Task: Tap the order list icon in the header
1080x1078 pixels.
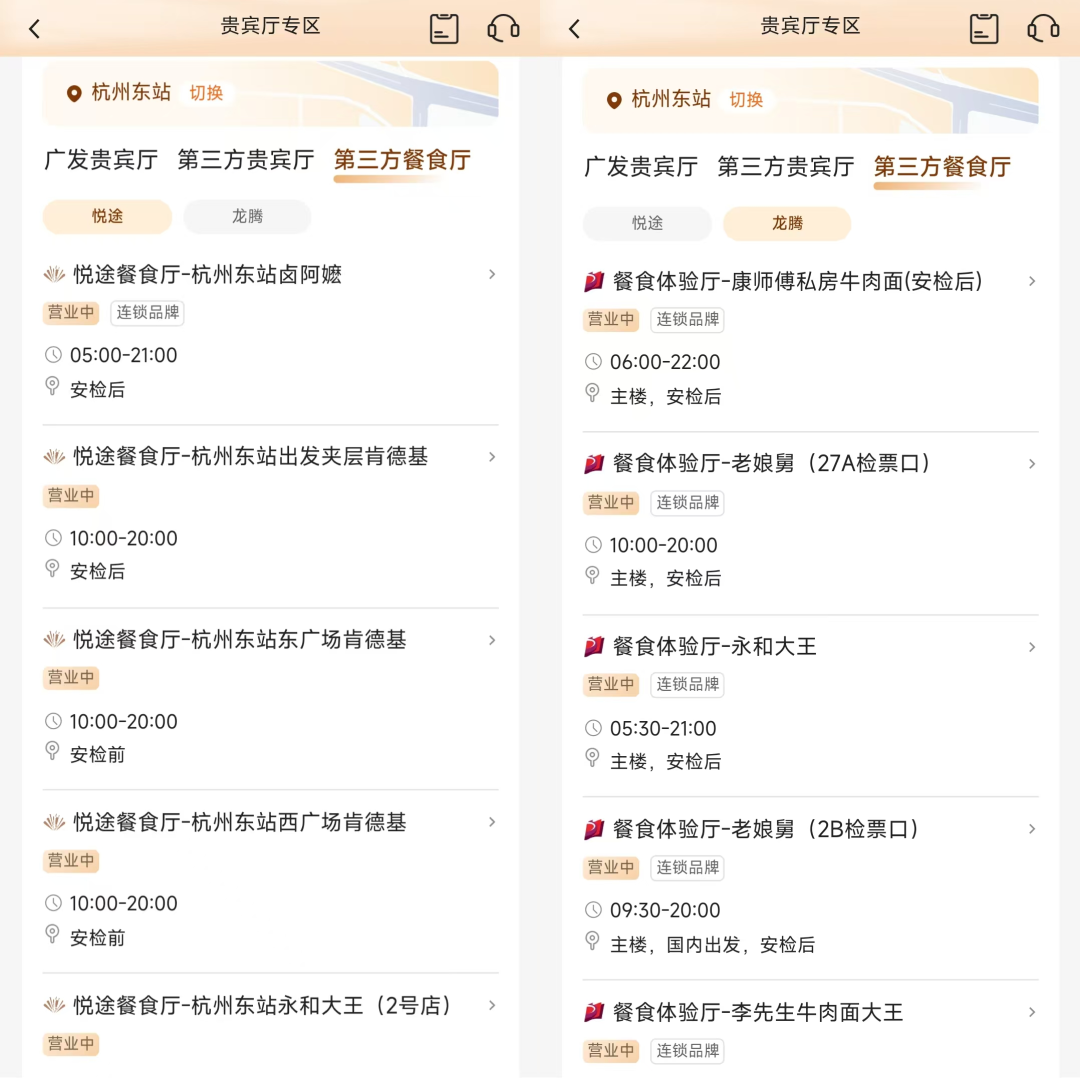Action: (x=443, y=28)
